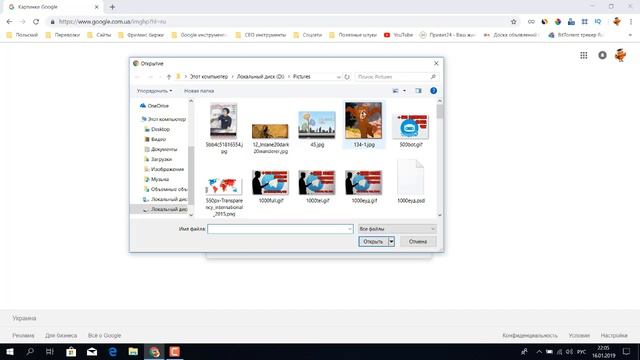The image size is (640, 360).
Task: Open the view options dropdown arrow
Action: tap(404, 91)
